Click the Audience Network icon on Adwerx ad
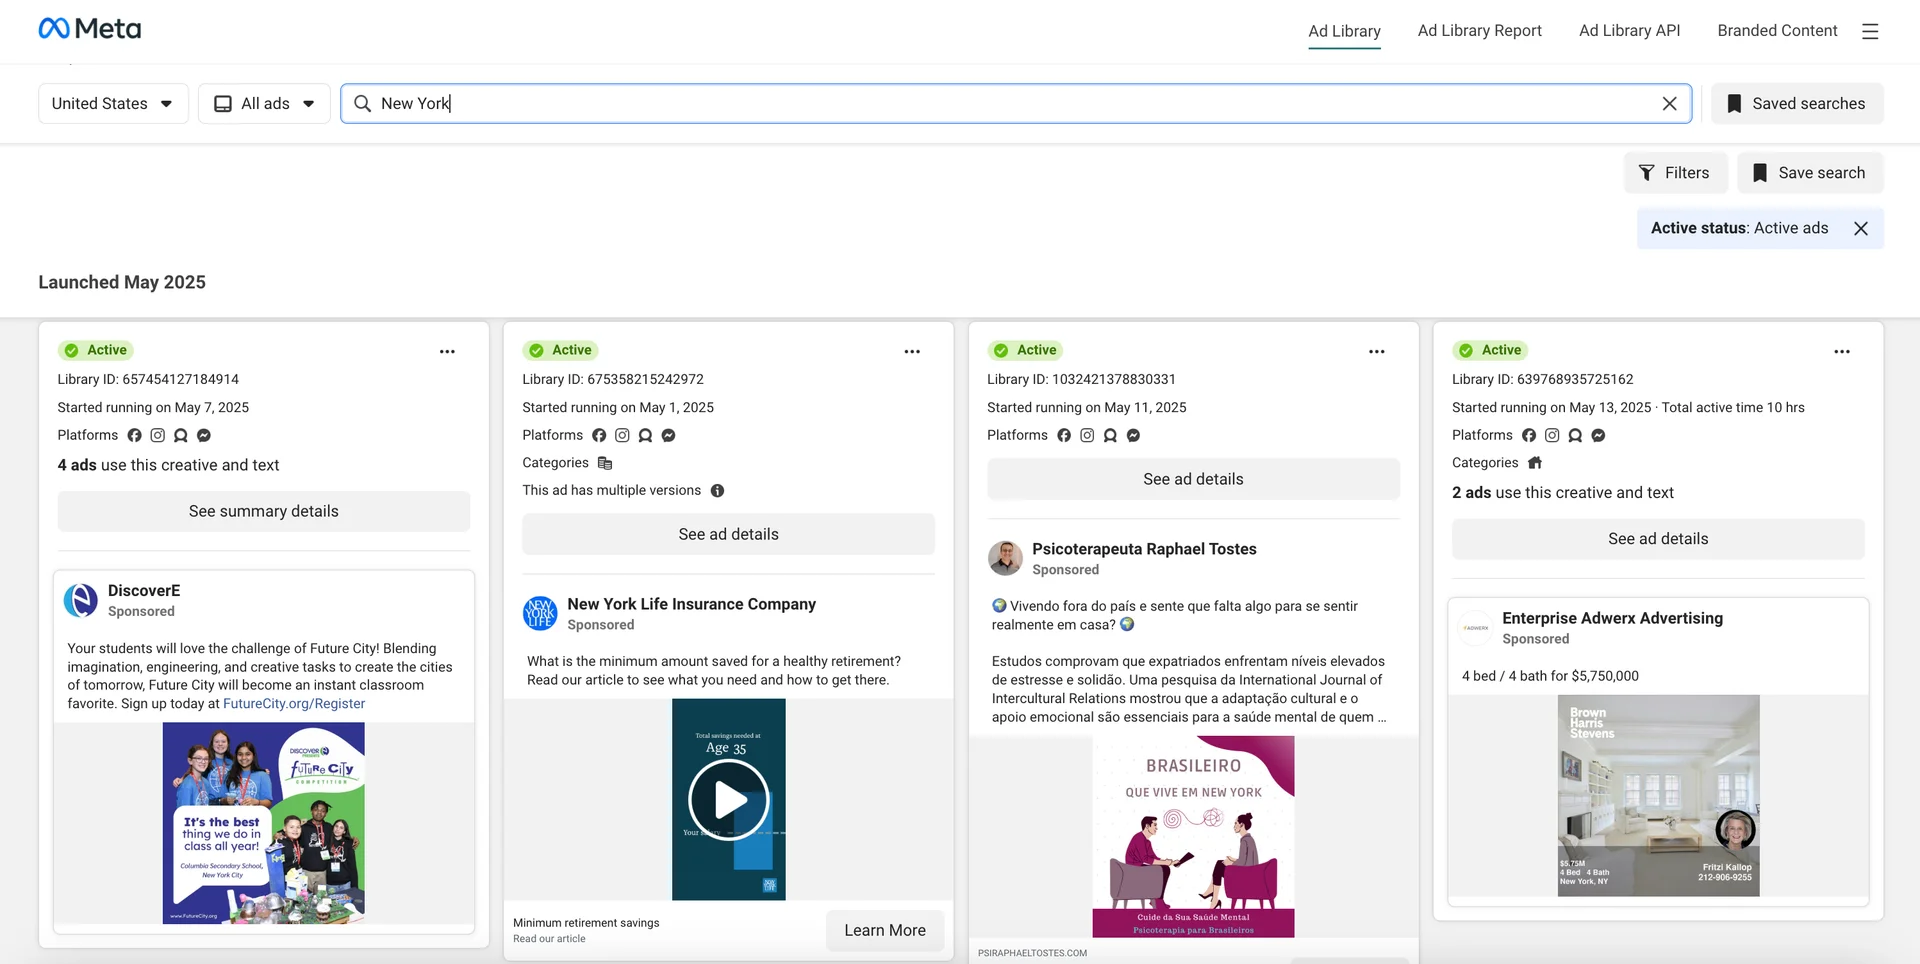Viewport: 1920px width, 964px height. coord(1575,435)
